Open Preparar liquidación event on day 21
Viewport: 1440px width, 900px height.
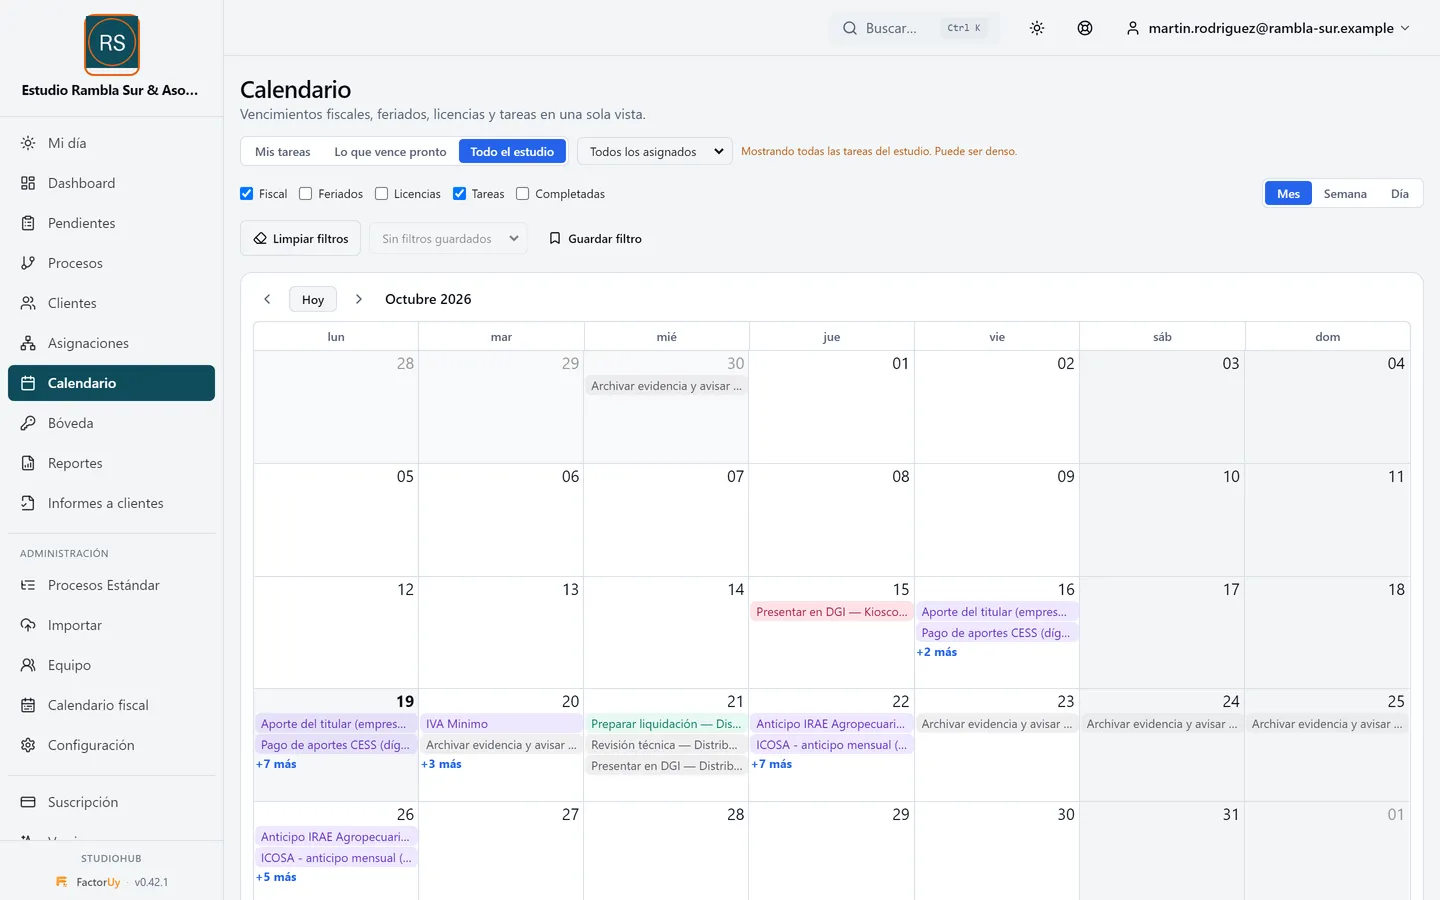[666, 724]
